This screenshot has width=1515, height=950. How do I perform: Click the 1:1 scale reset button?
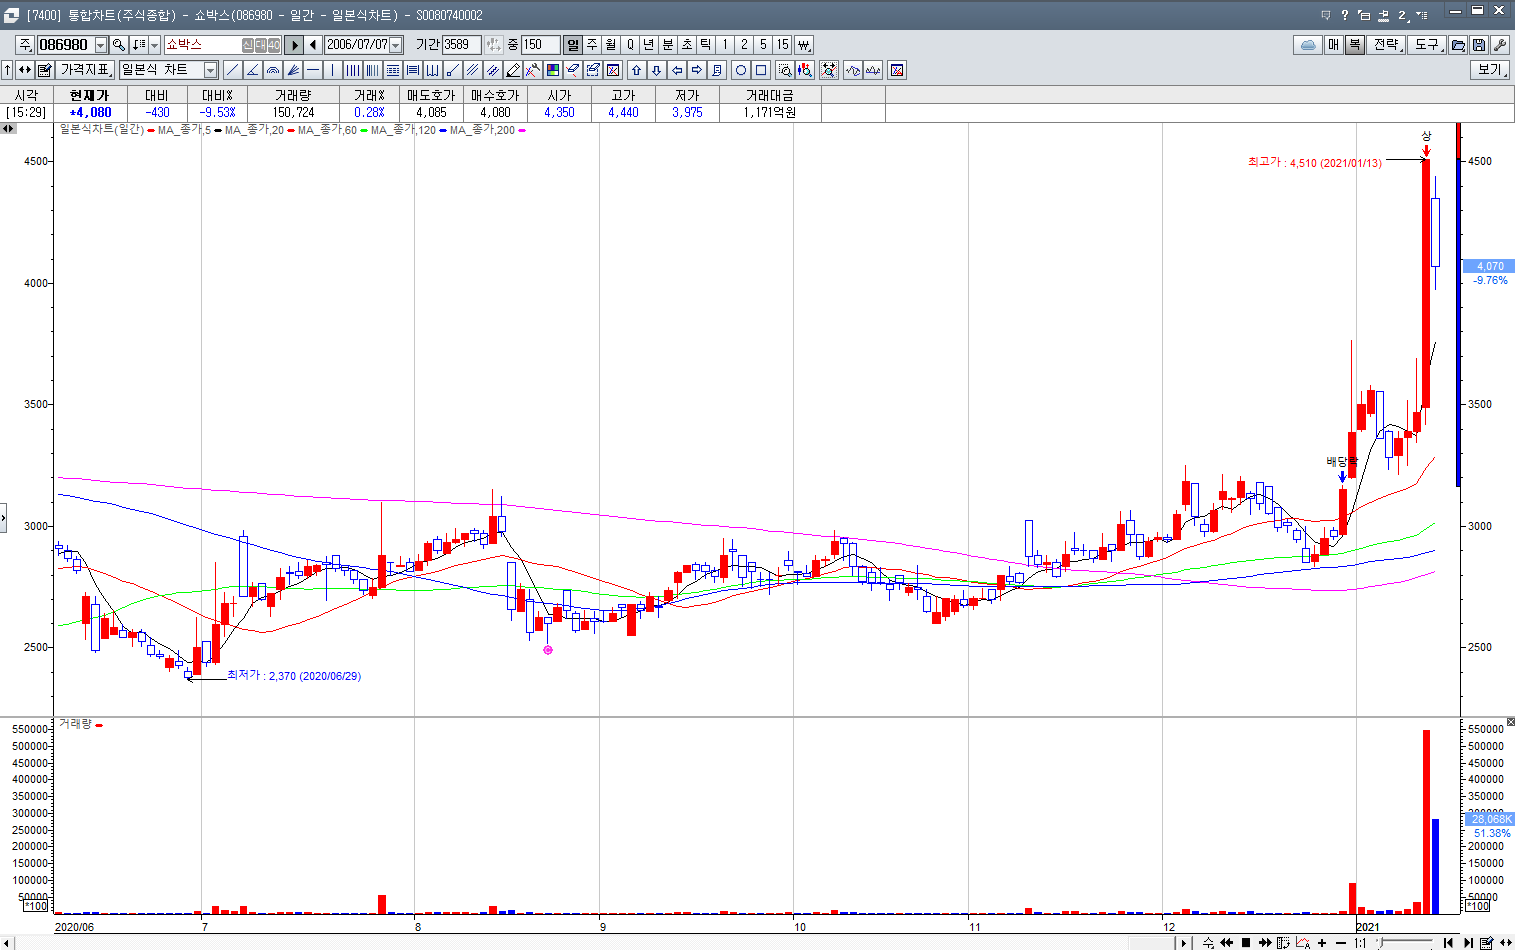pyautogui.click(x=1360, y=942)
